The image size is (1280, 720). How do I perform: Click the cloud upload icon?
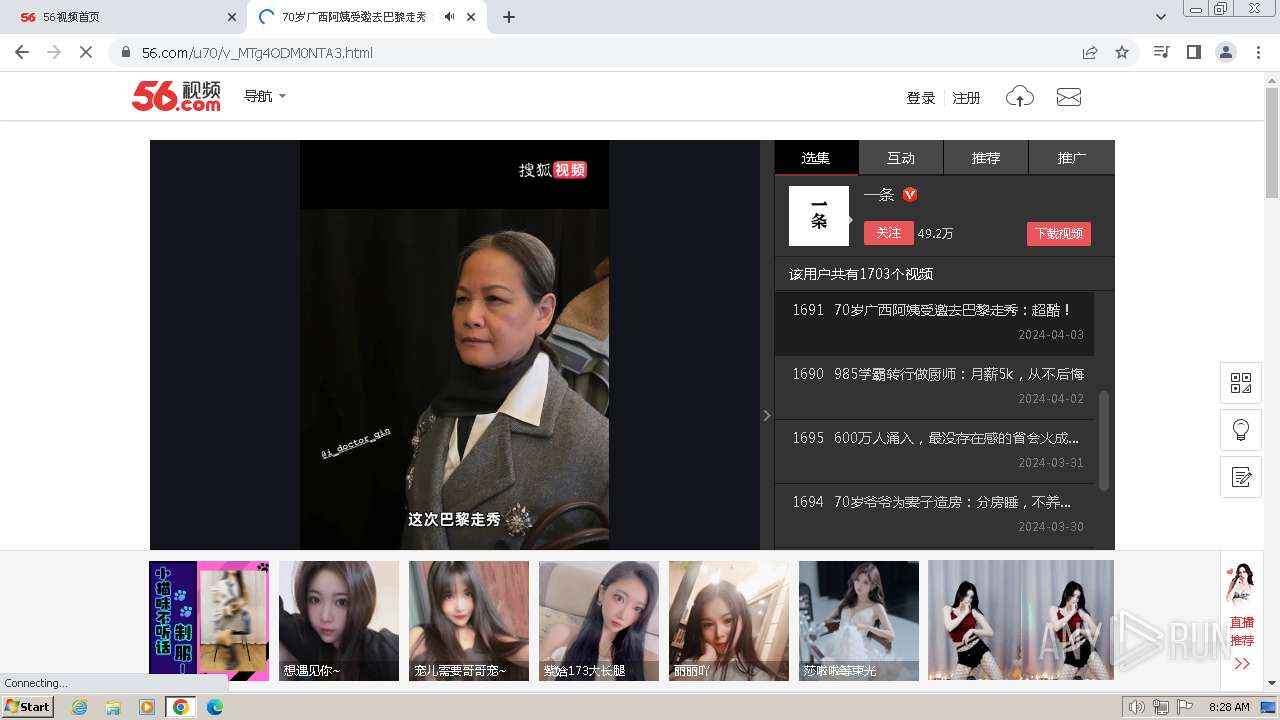coord(1019,97)
